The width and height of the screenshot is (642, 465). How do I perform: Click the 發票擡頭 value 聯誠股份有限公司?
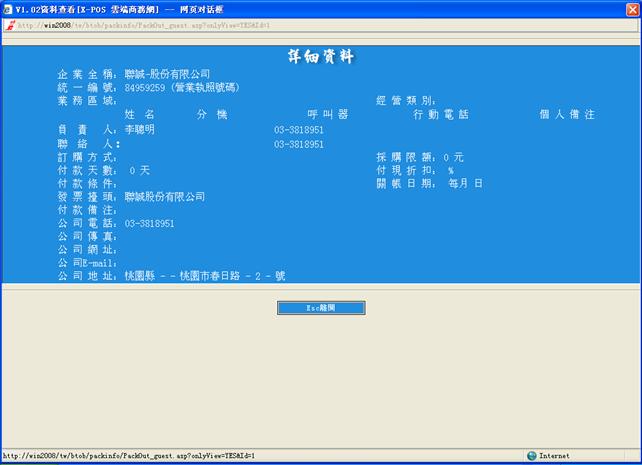[x=165, y=197]
